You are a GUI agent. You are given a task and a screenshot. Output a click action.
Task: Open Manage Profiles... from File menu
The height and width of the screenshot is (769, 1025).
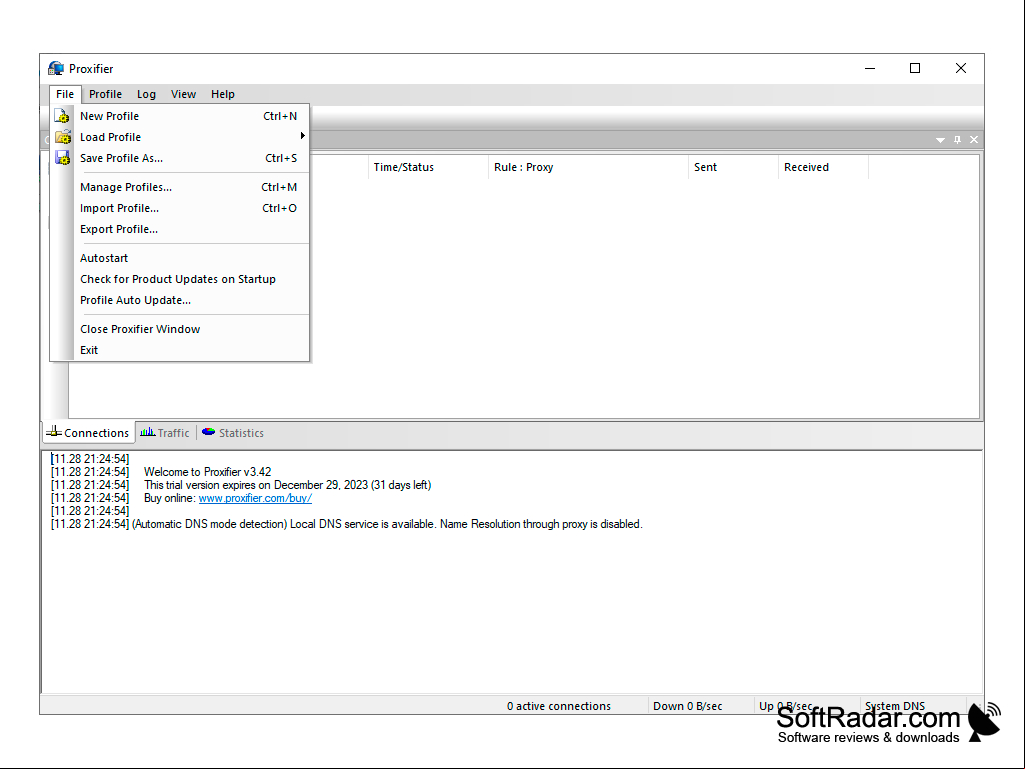pyautogui.click(x=180, y=187)
